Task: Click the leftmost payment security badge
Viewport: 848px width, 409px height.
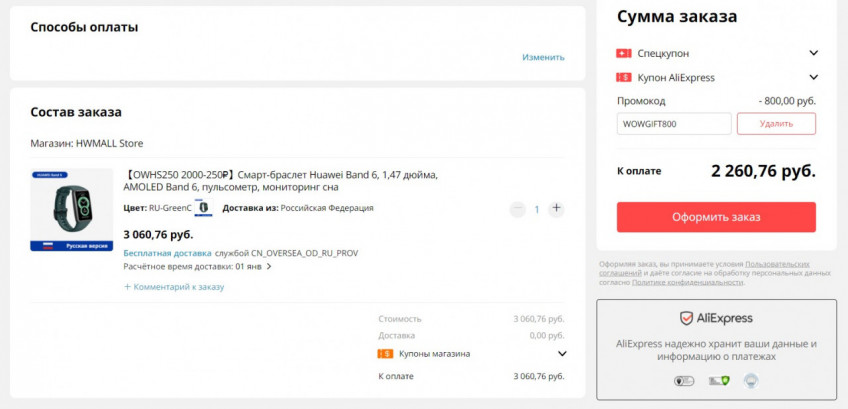Action: [x=684, y=381]
